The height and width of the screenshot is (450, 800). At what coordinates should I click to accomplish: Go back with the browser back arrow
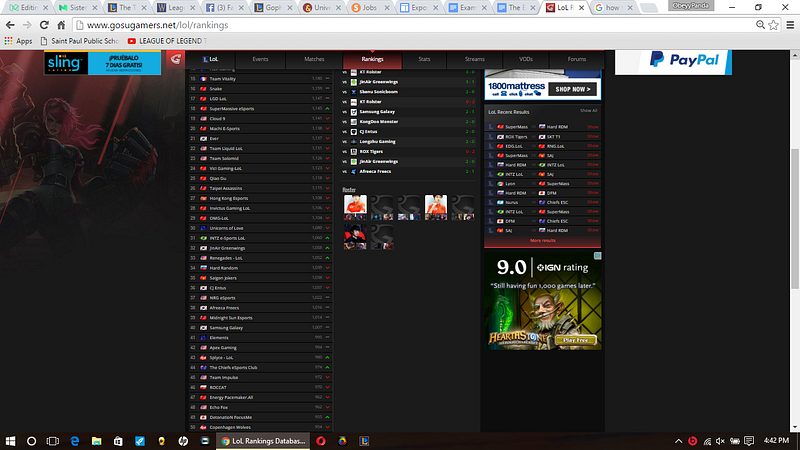click(x=10, y=25)
